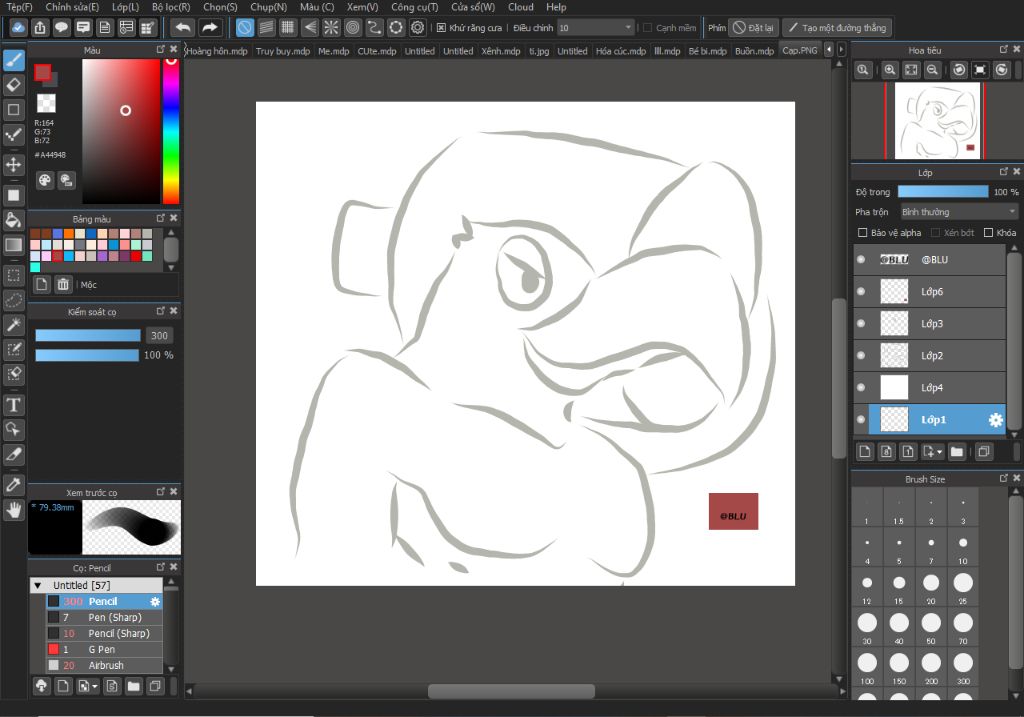This screenshot has width=1024, height=717.
Task: Zoom out the navigator view
Action: [x=933, y=70]
